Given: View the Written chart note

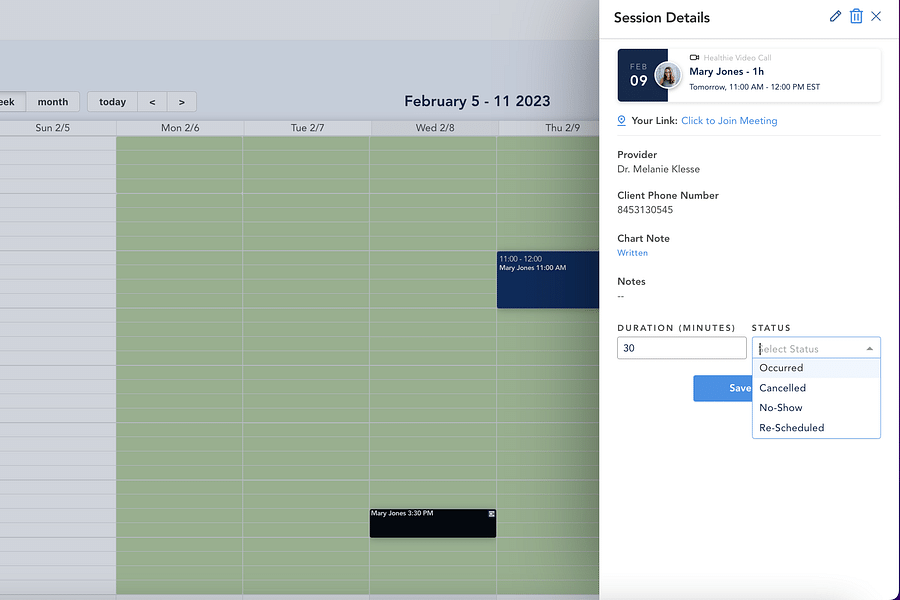Looking at the screenshot, I should 632,252.
